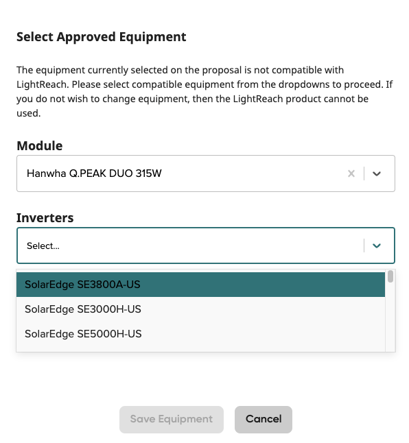Click the LightReach compatibility description paragraph
The height and width of the screenshot is (443, 409).
pos(205,92)
